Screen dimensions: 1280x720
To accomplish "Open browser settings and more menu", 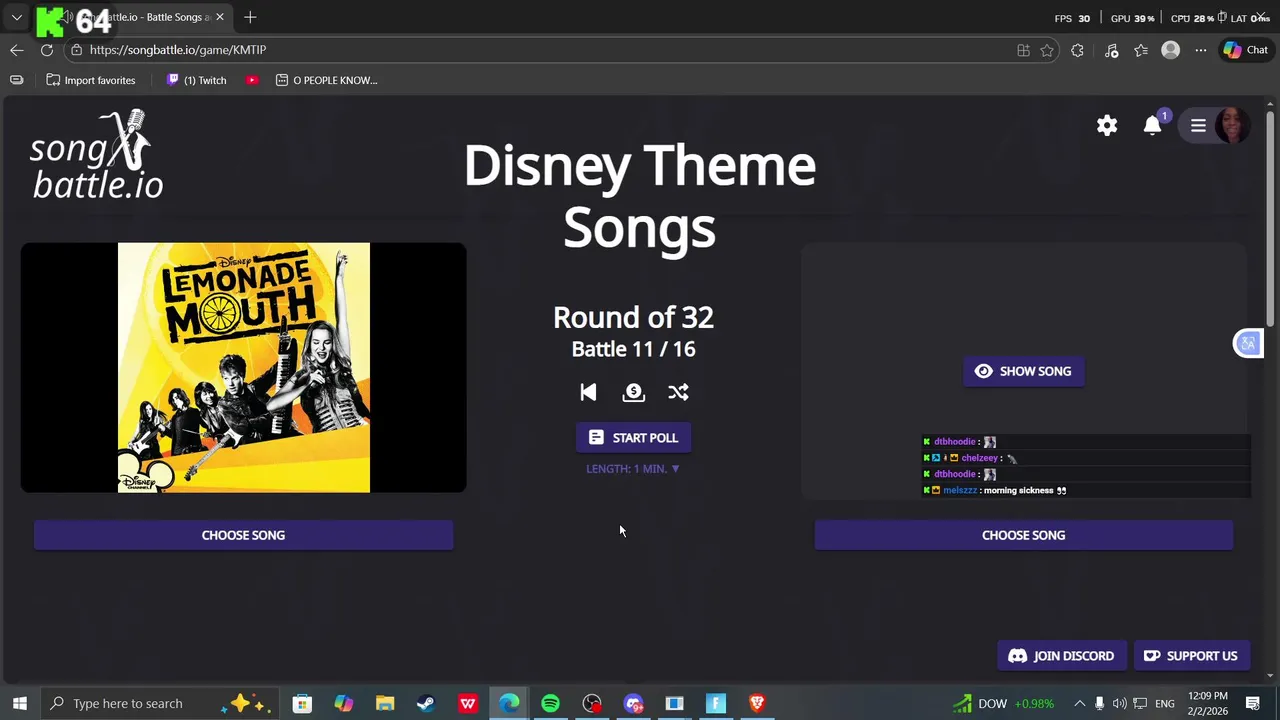I will coord(1200,50).
